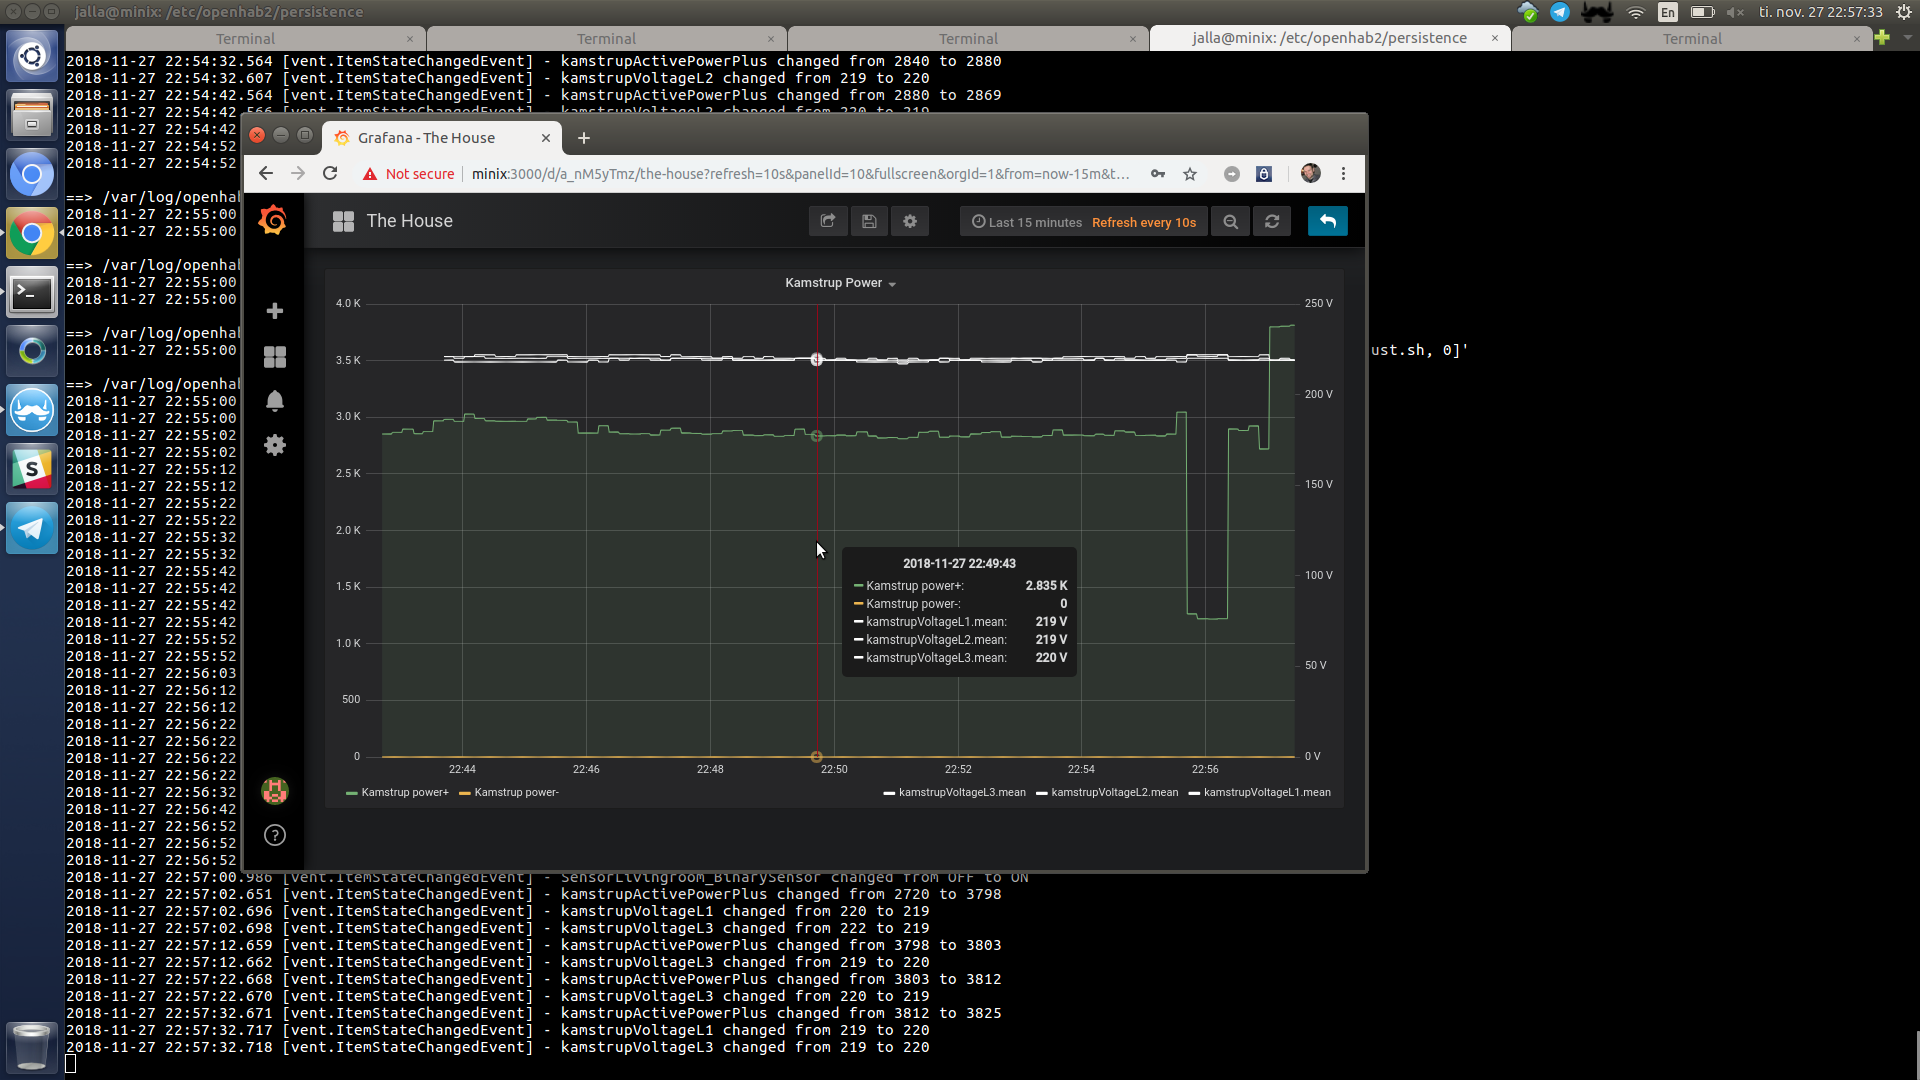
Task: Open the Create plus menu in sidebar
Action: pyautogui.click(x=275, y=311)
